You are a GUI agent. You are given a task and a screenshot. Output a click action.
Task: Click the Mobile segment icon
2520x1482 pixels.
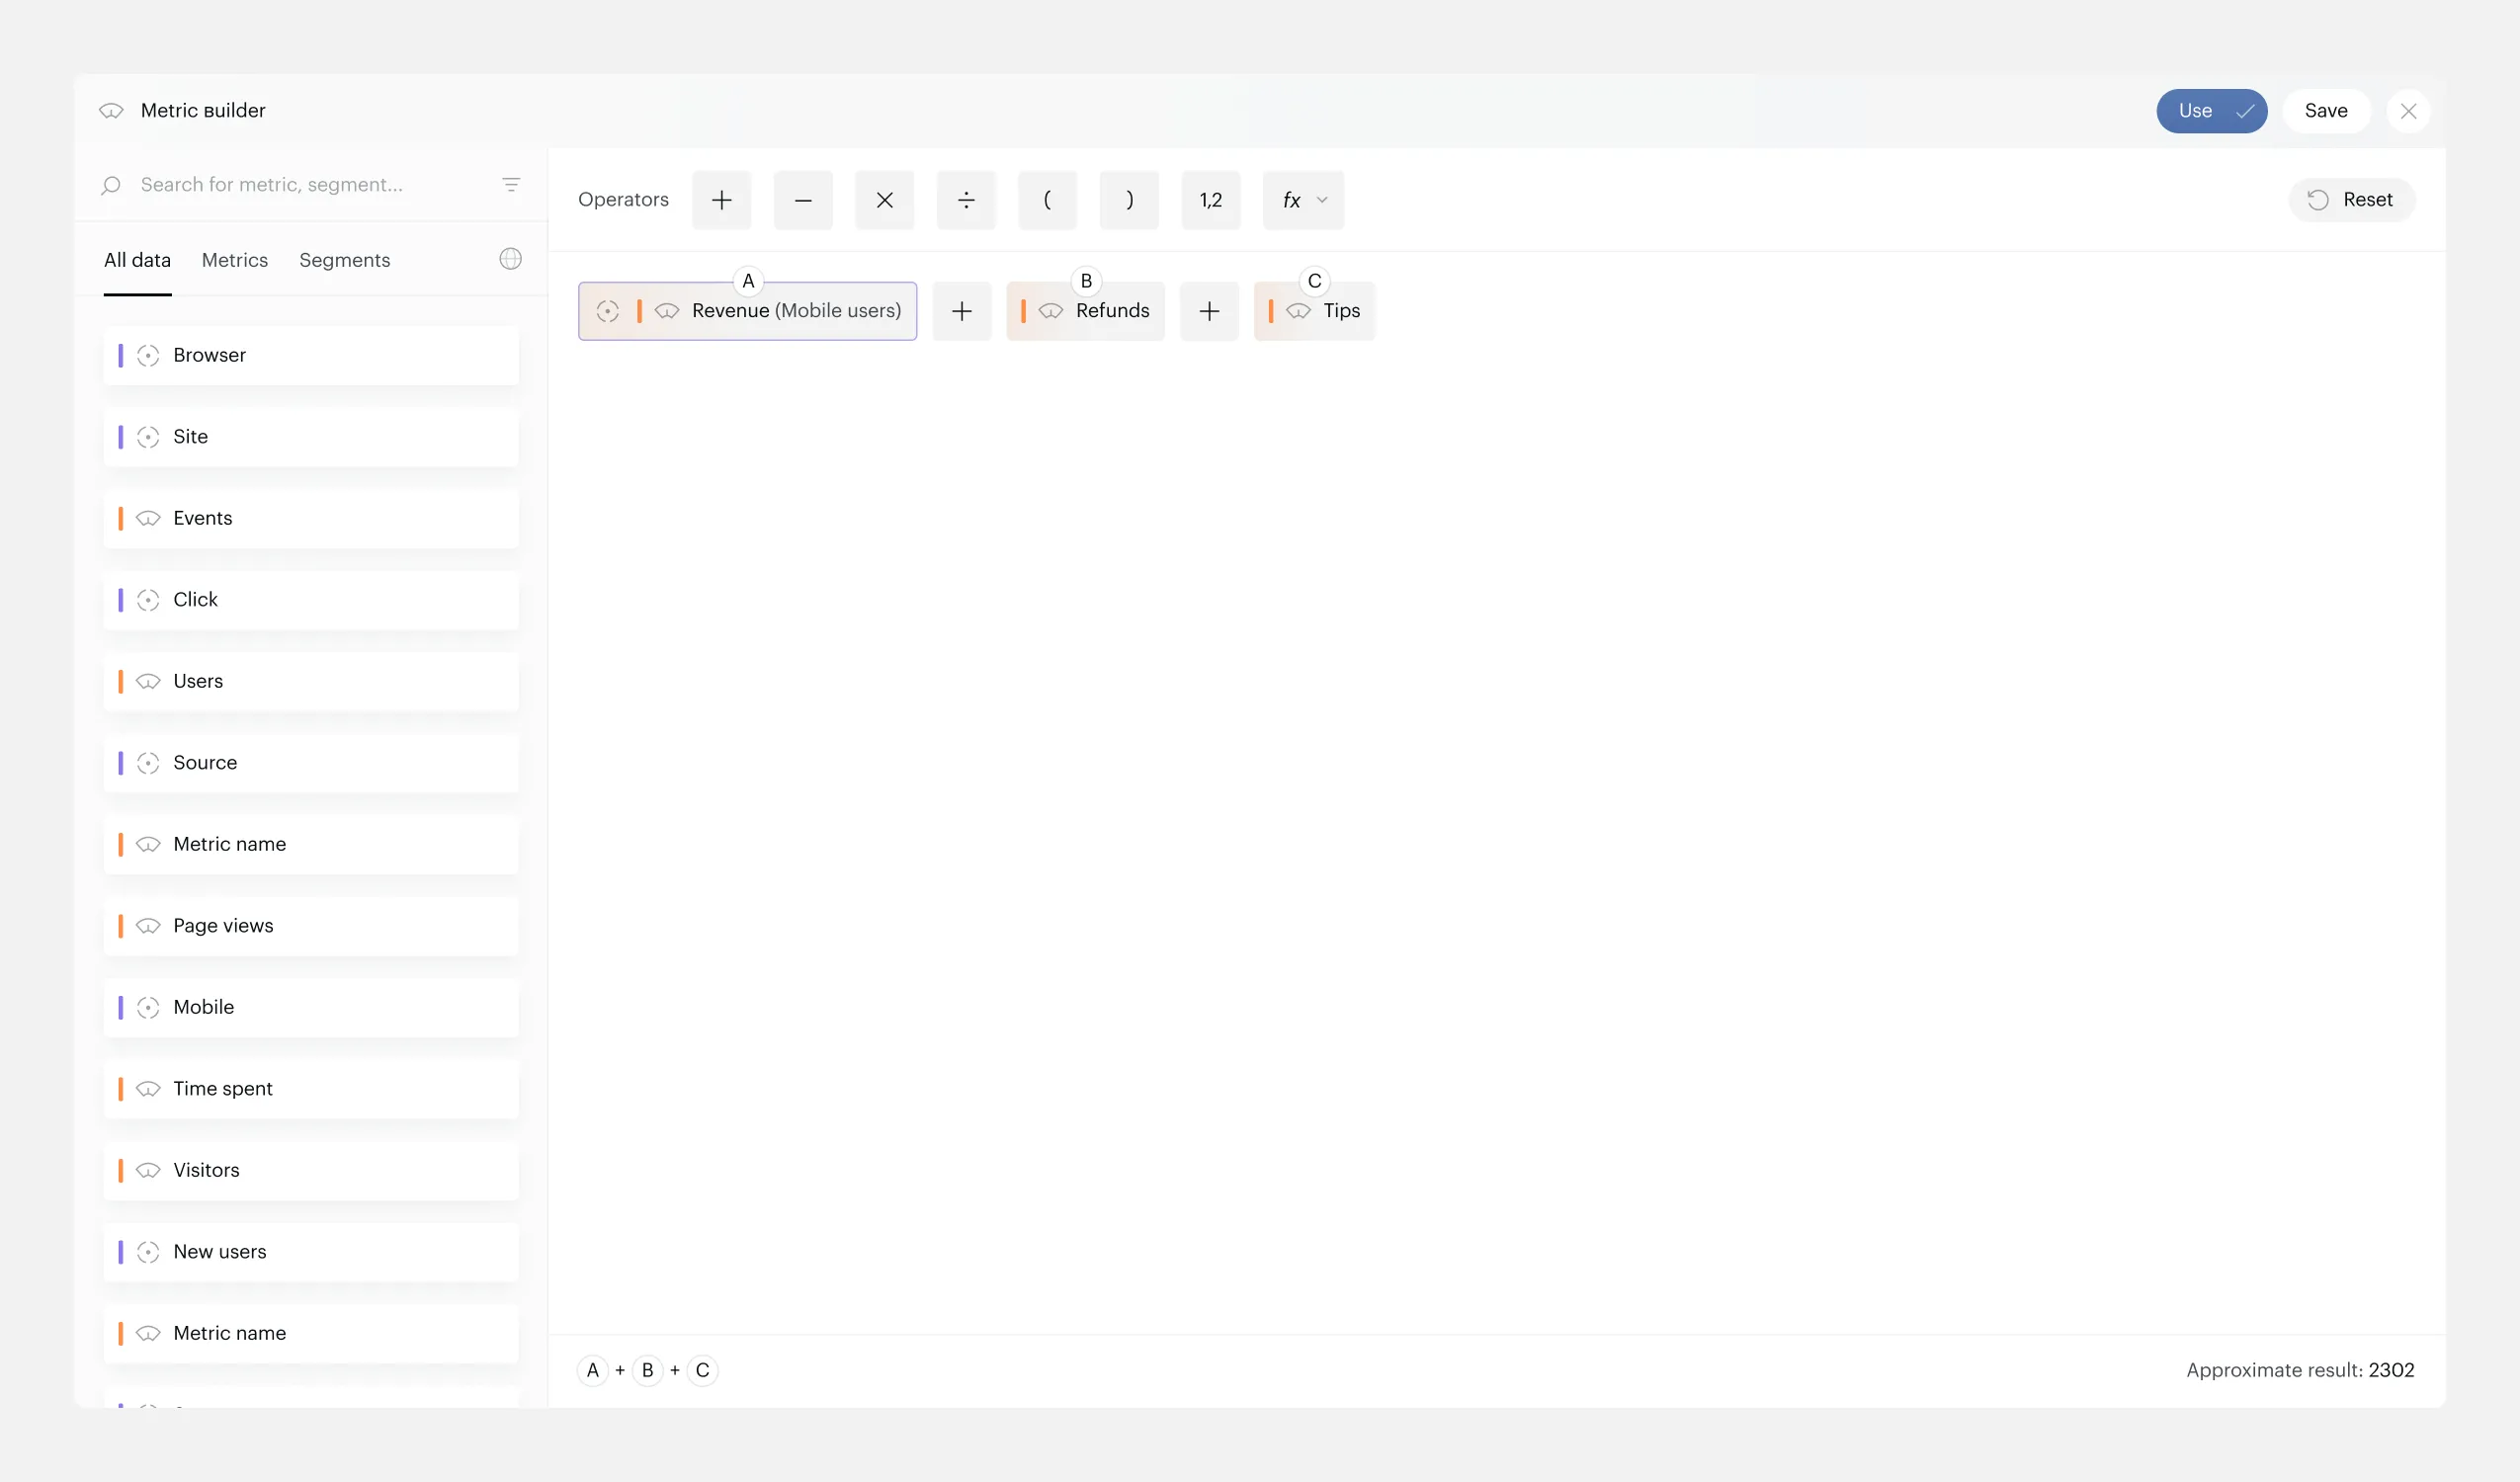(148, 1008)
